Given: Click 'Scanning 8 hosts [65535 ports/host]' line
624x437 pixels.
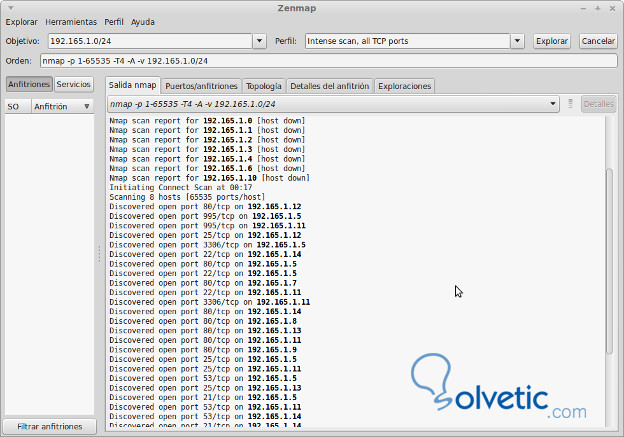Looking at the screenshot, I should coord(187,197).
